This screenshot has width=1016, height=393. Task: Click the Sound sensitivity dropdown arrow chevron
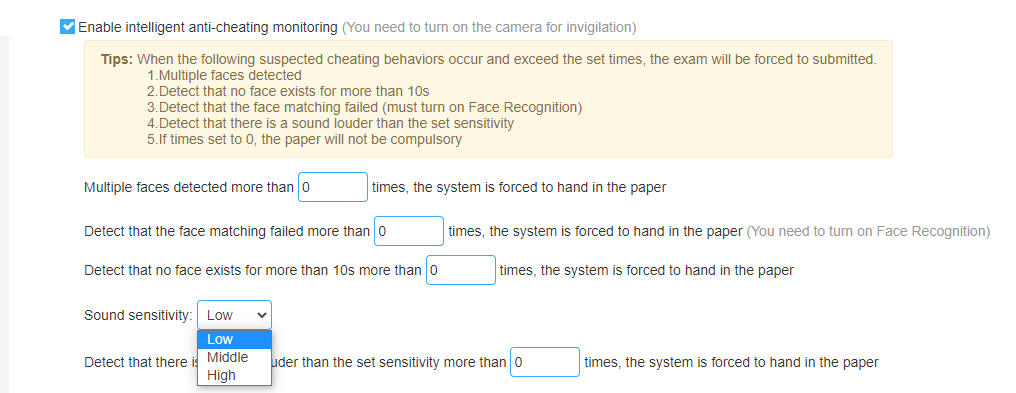tap(262, 315)
